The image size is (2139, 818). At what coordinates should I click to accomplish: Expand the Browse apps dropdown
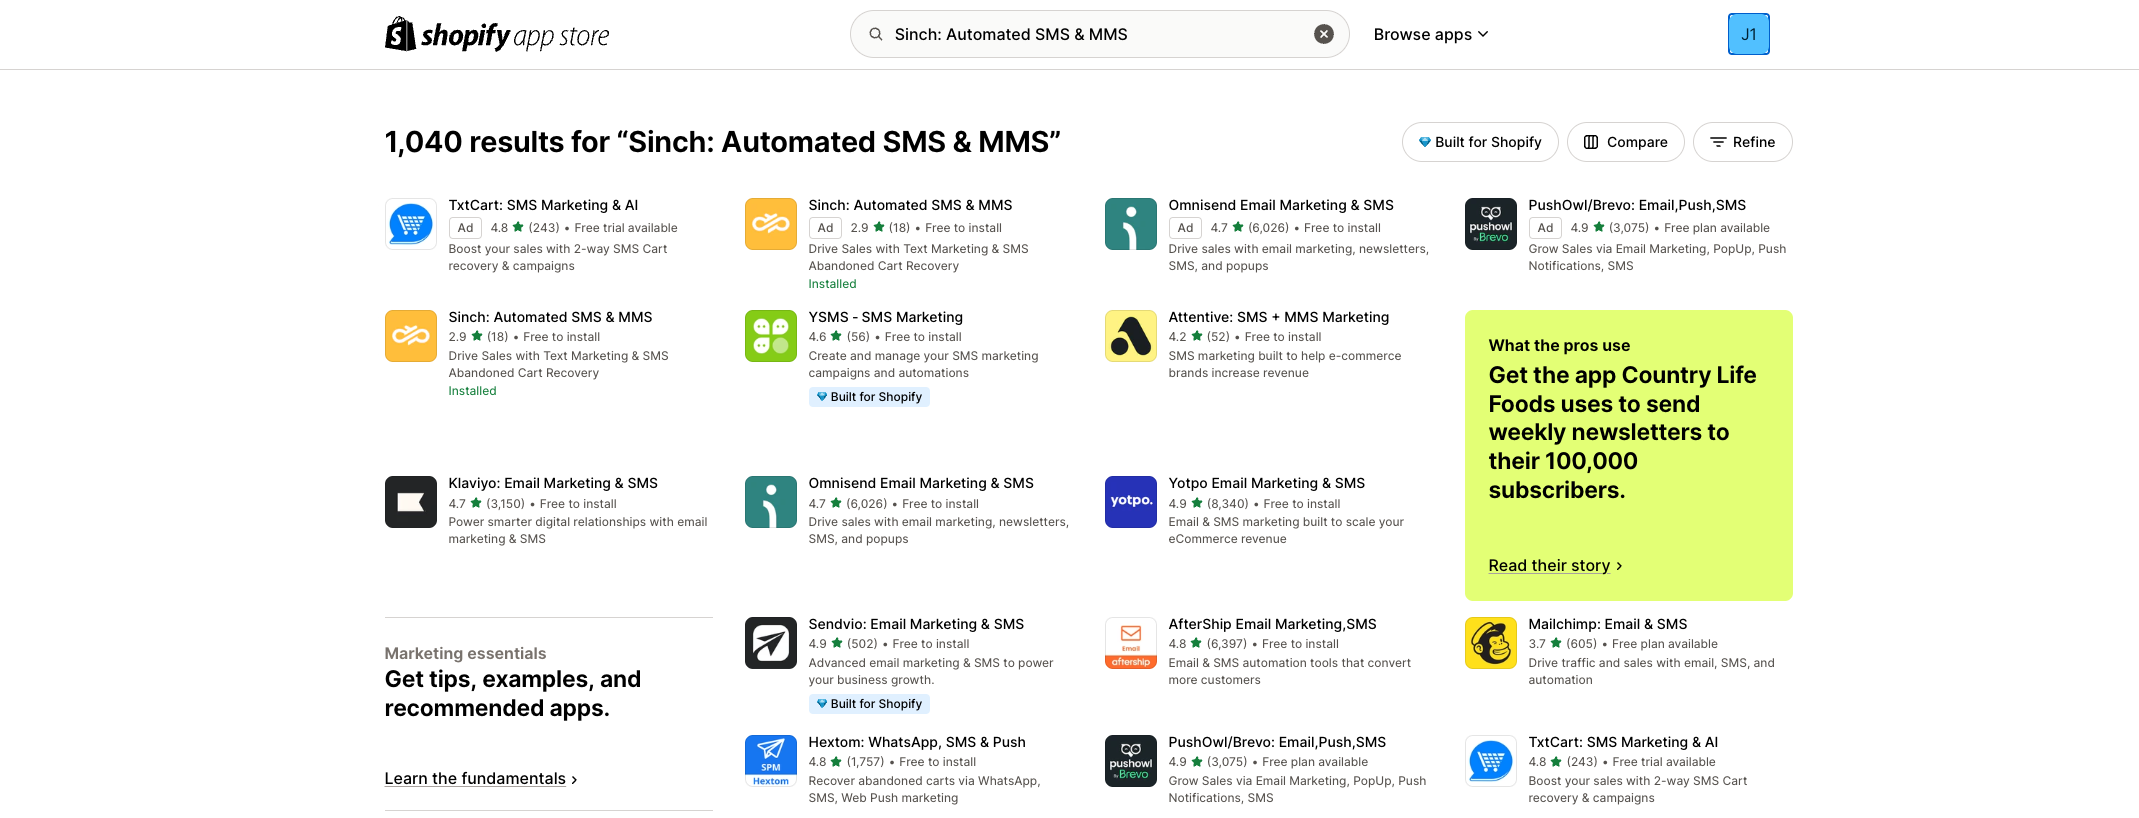coord(1431,34)
